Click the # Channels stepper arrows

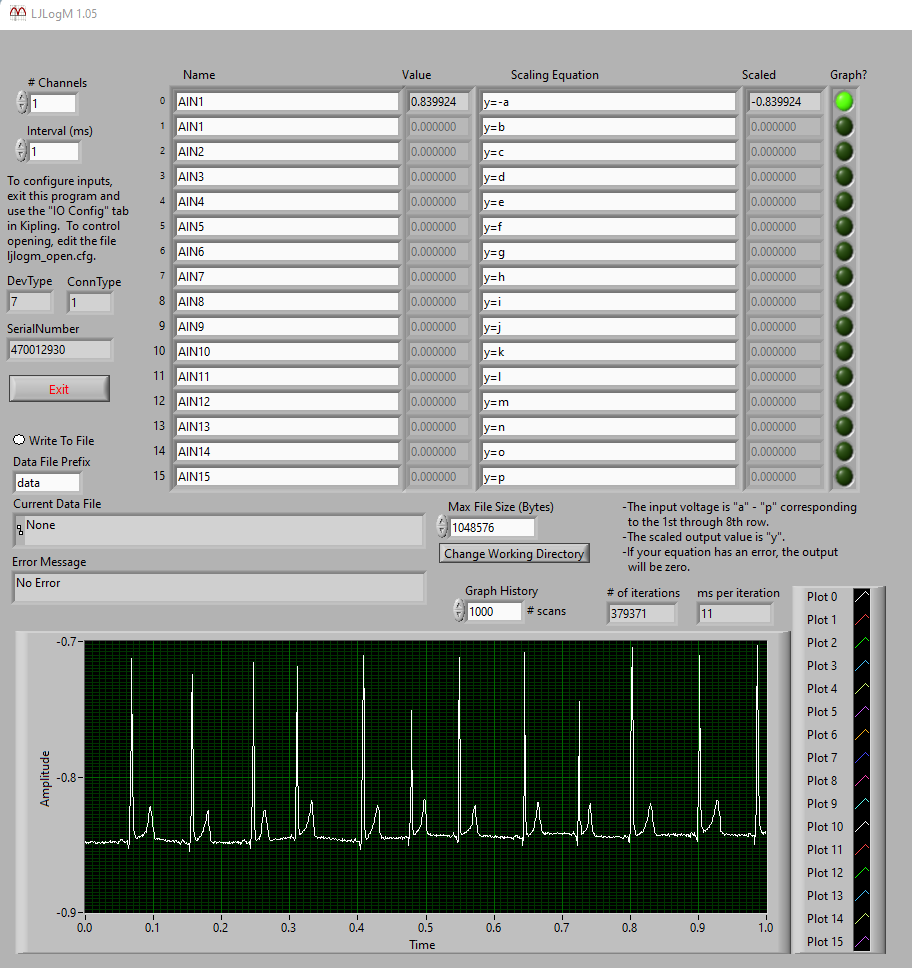(x=22, y=103)
